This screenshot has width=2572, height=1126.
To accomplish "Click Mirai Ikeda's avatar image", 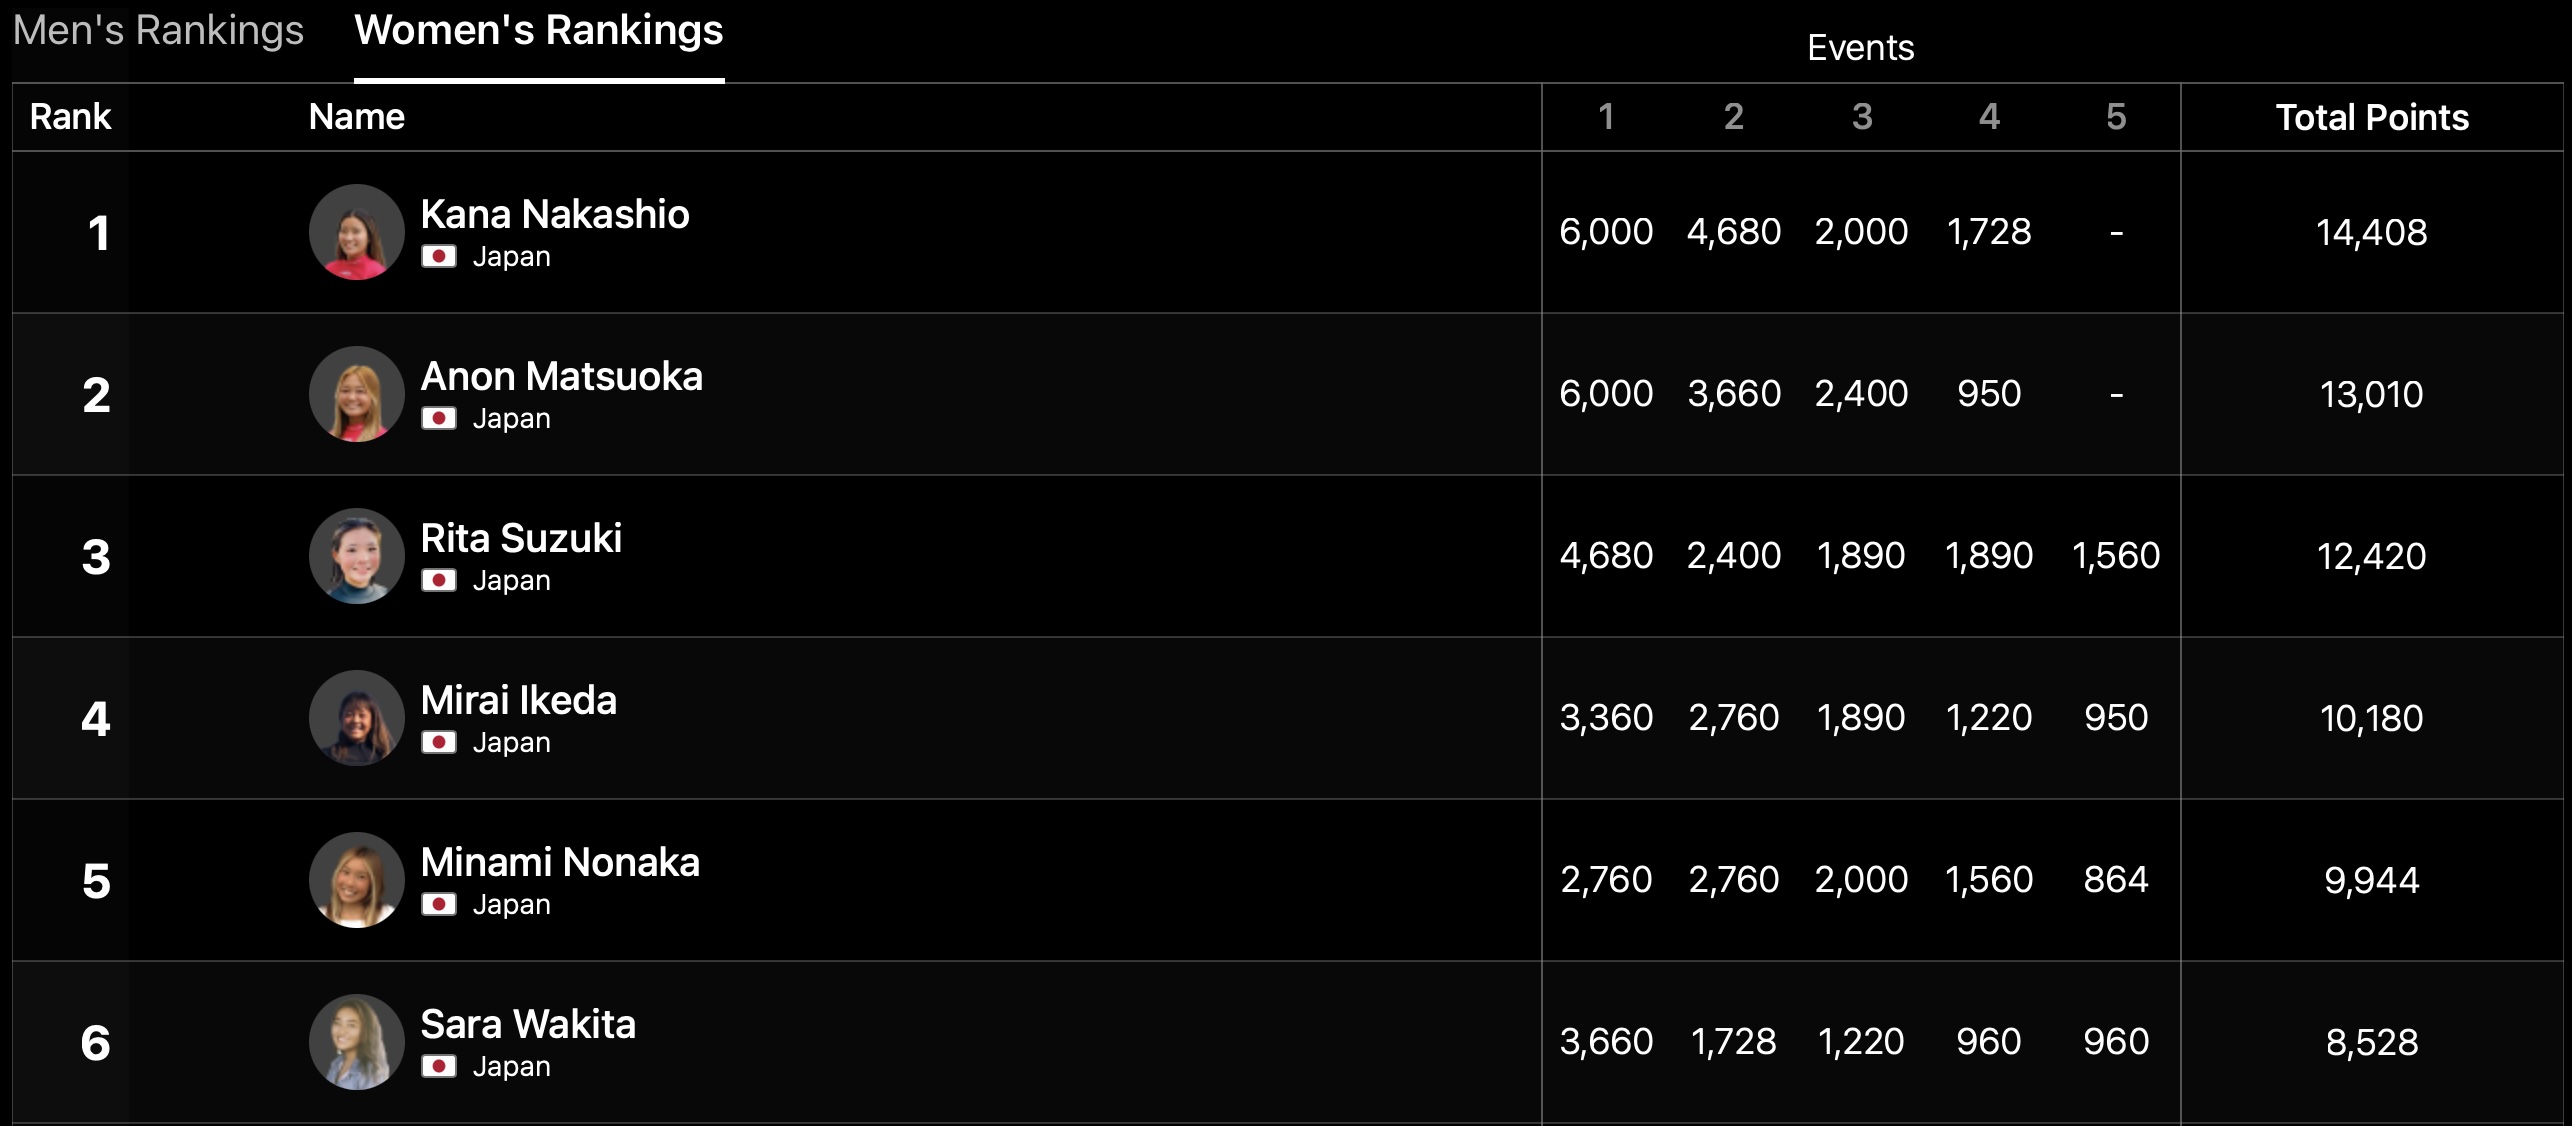I will tap(356, 718).
